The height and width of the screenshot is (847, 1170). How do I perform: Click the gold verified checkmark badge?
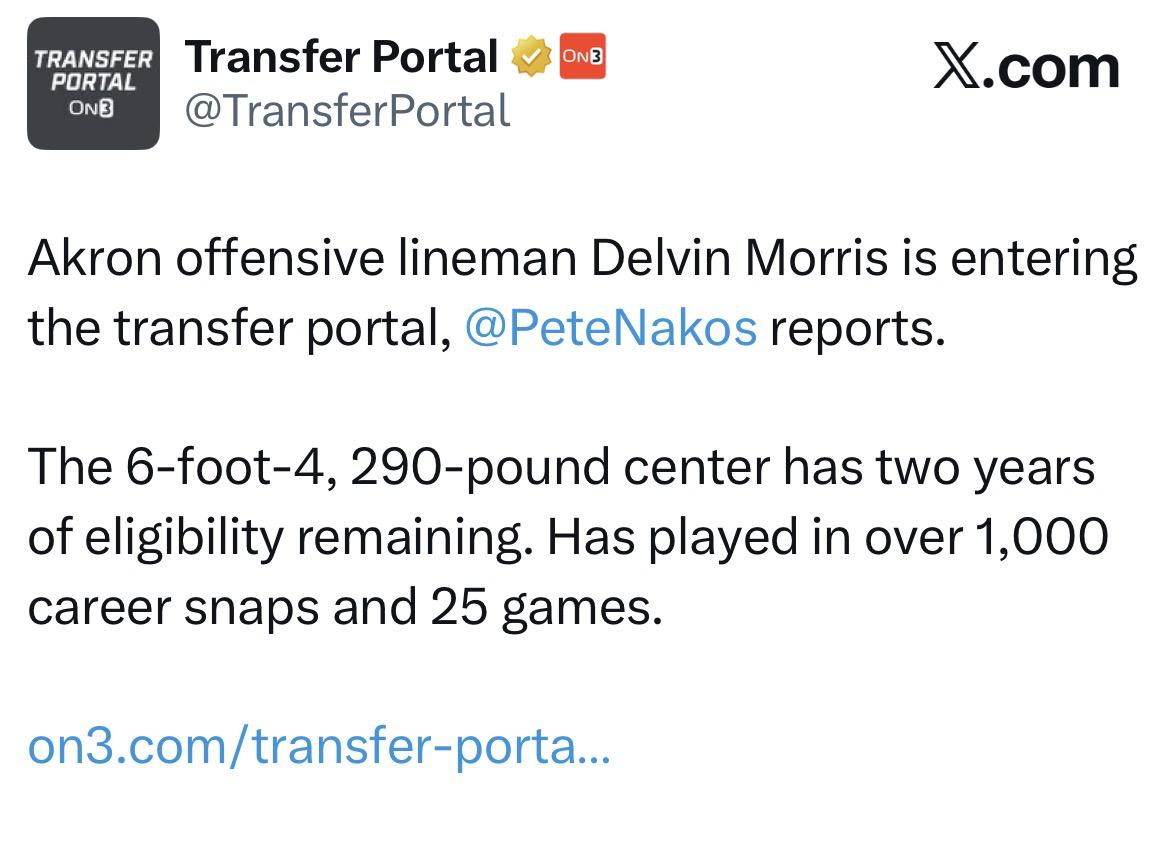click(x=531, y=58)
